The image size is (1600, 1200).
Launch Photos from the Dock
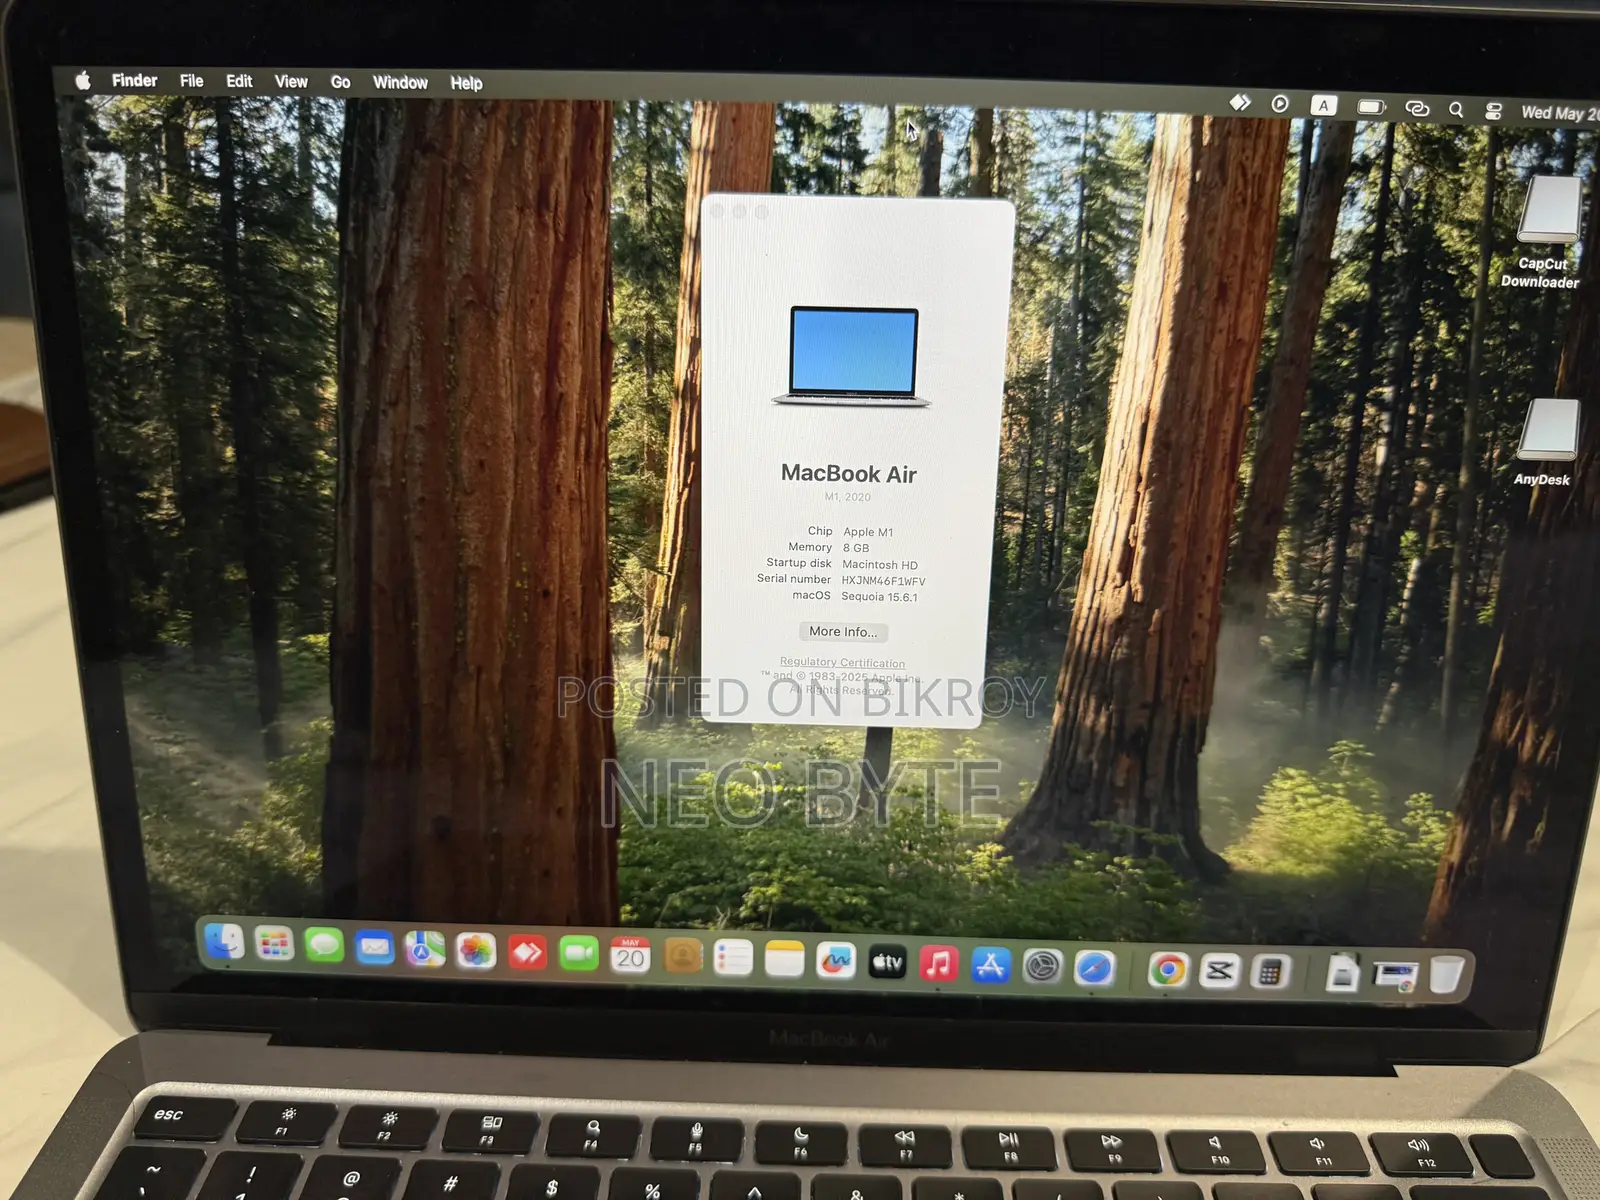(476, 951)
